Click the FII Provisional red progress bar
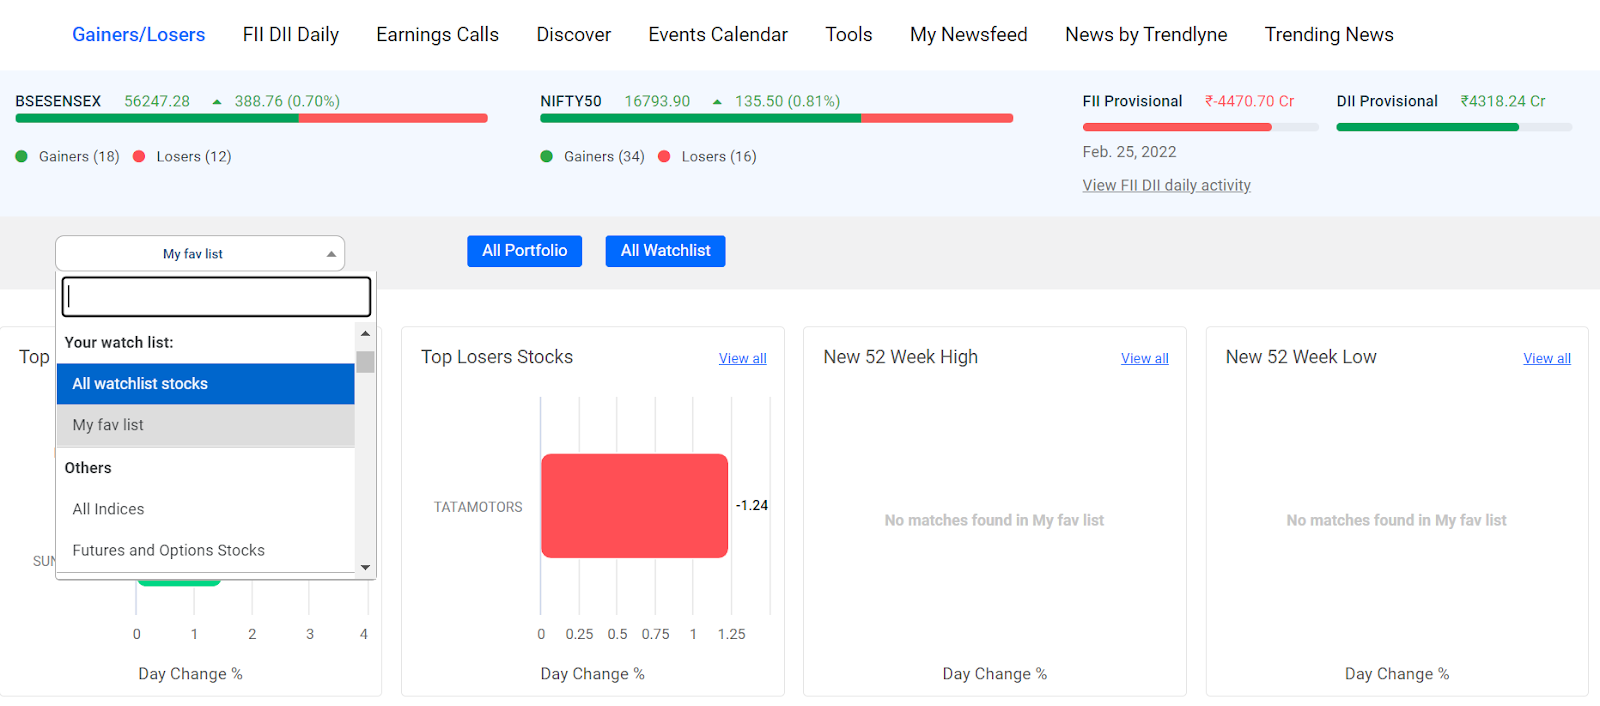The image size is (1600, 706). coord(1177,127)
